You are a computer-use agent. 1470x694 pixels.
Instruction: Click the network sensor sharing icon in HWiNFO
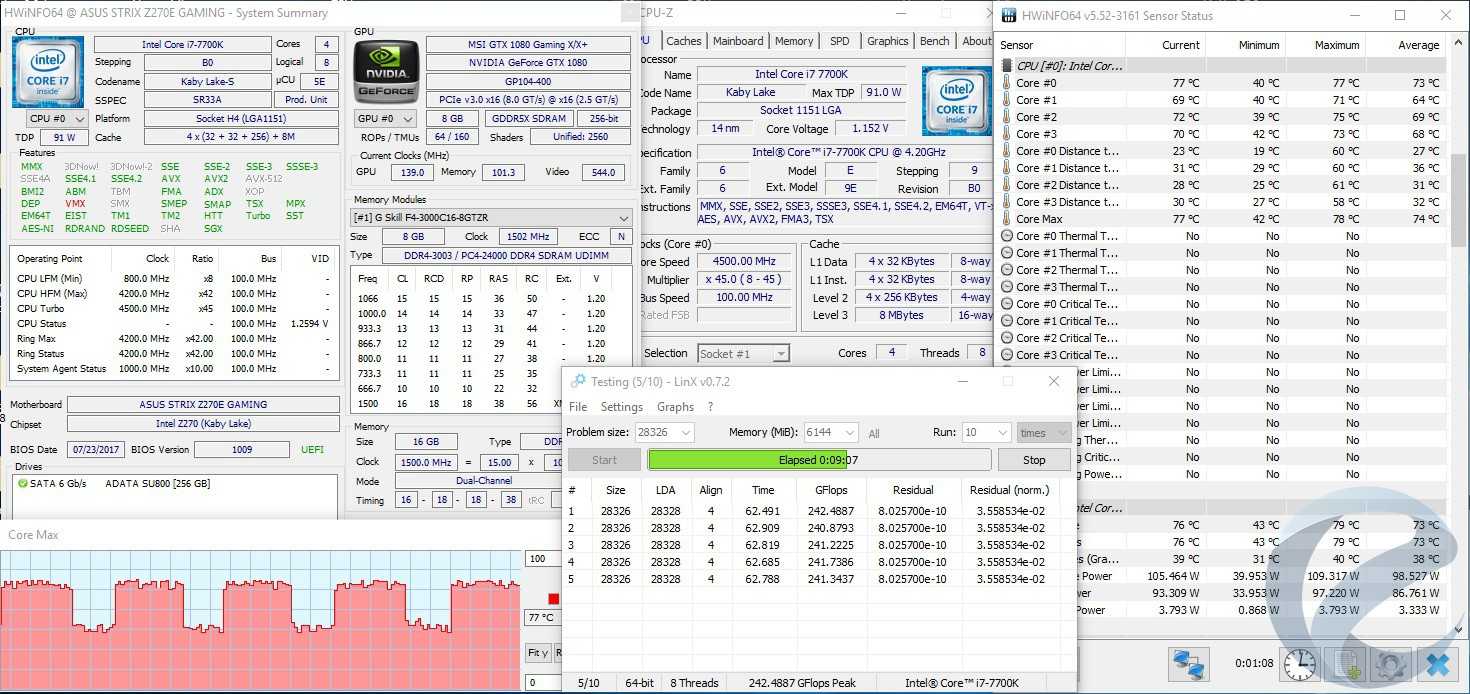pyautogui.click(x=1189, y=664)
